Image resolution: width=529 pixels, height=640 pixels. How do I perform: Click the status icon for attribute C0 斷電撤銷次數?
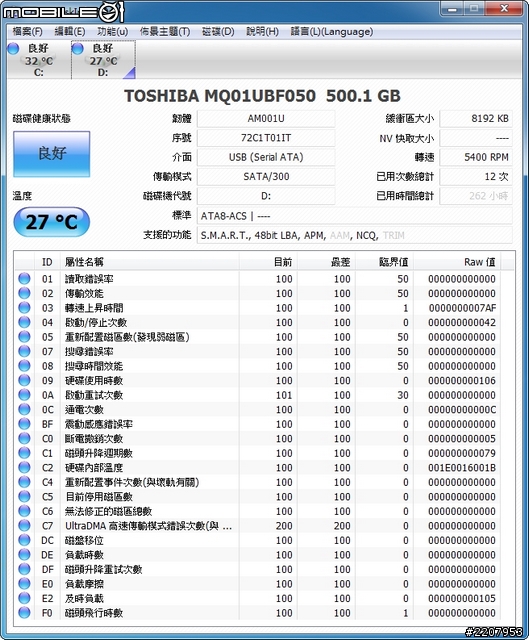pyautogui.click(x=24, y=438)
